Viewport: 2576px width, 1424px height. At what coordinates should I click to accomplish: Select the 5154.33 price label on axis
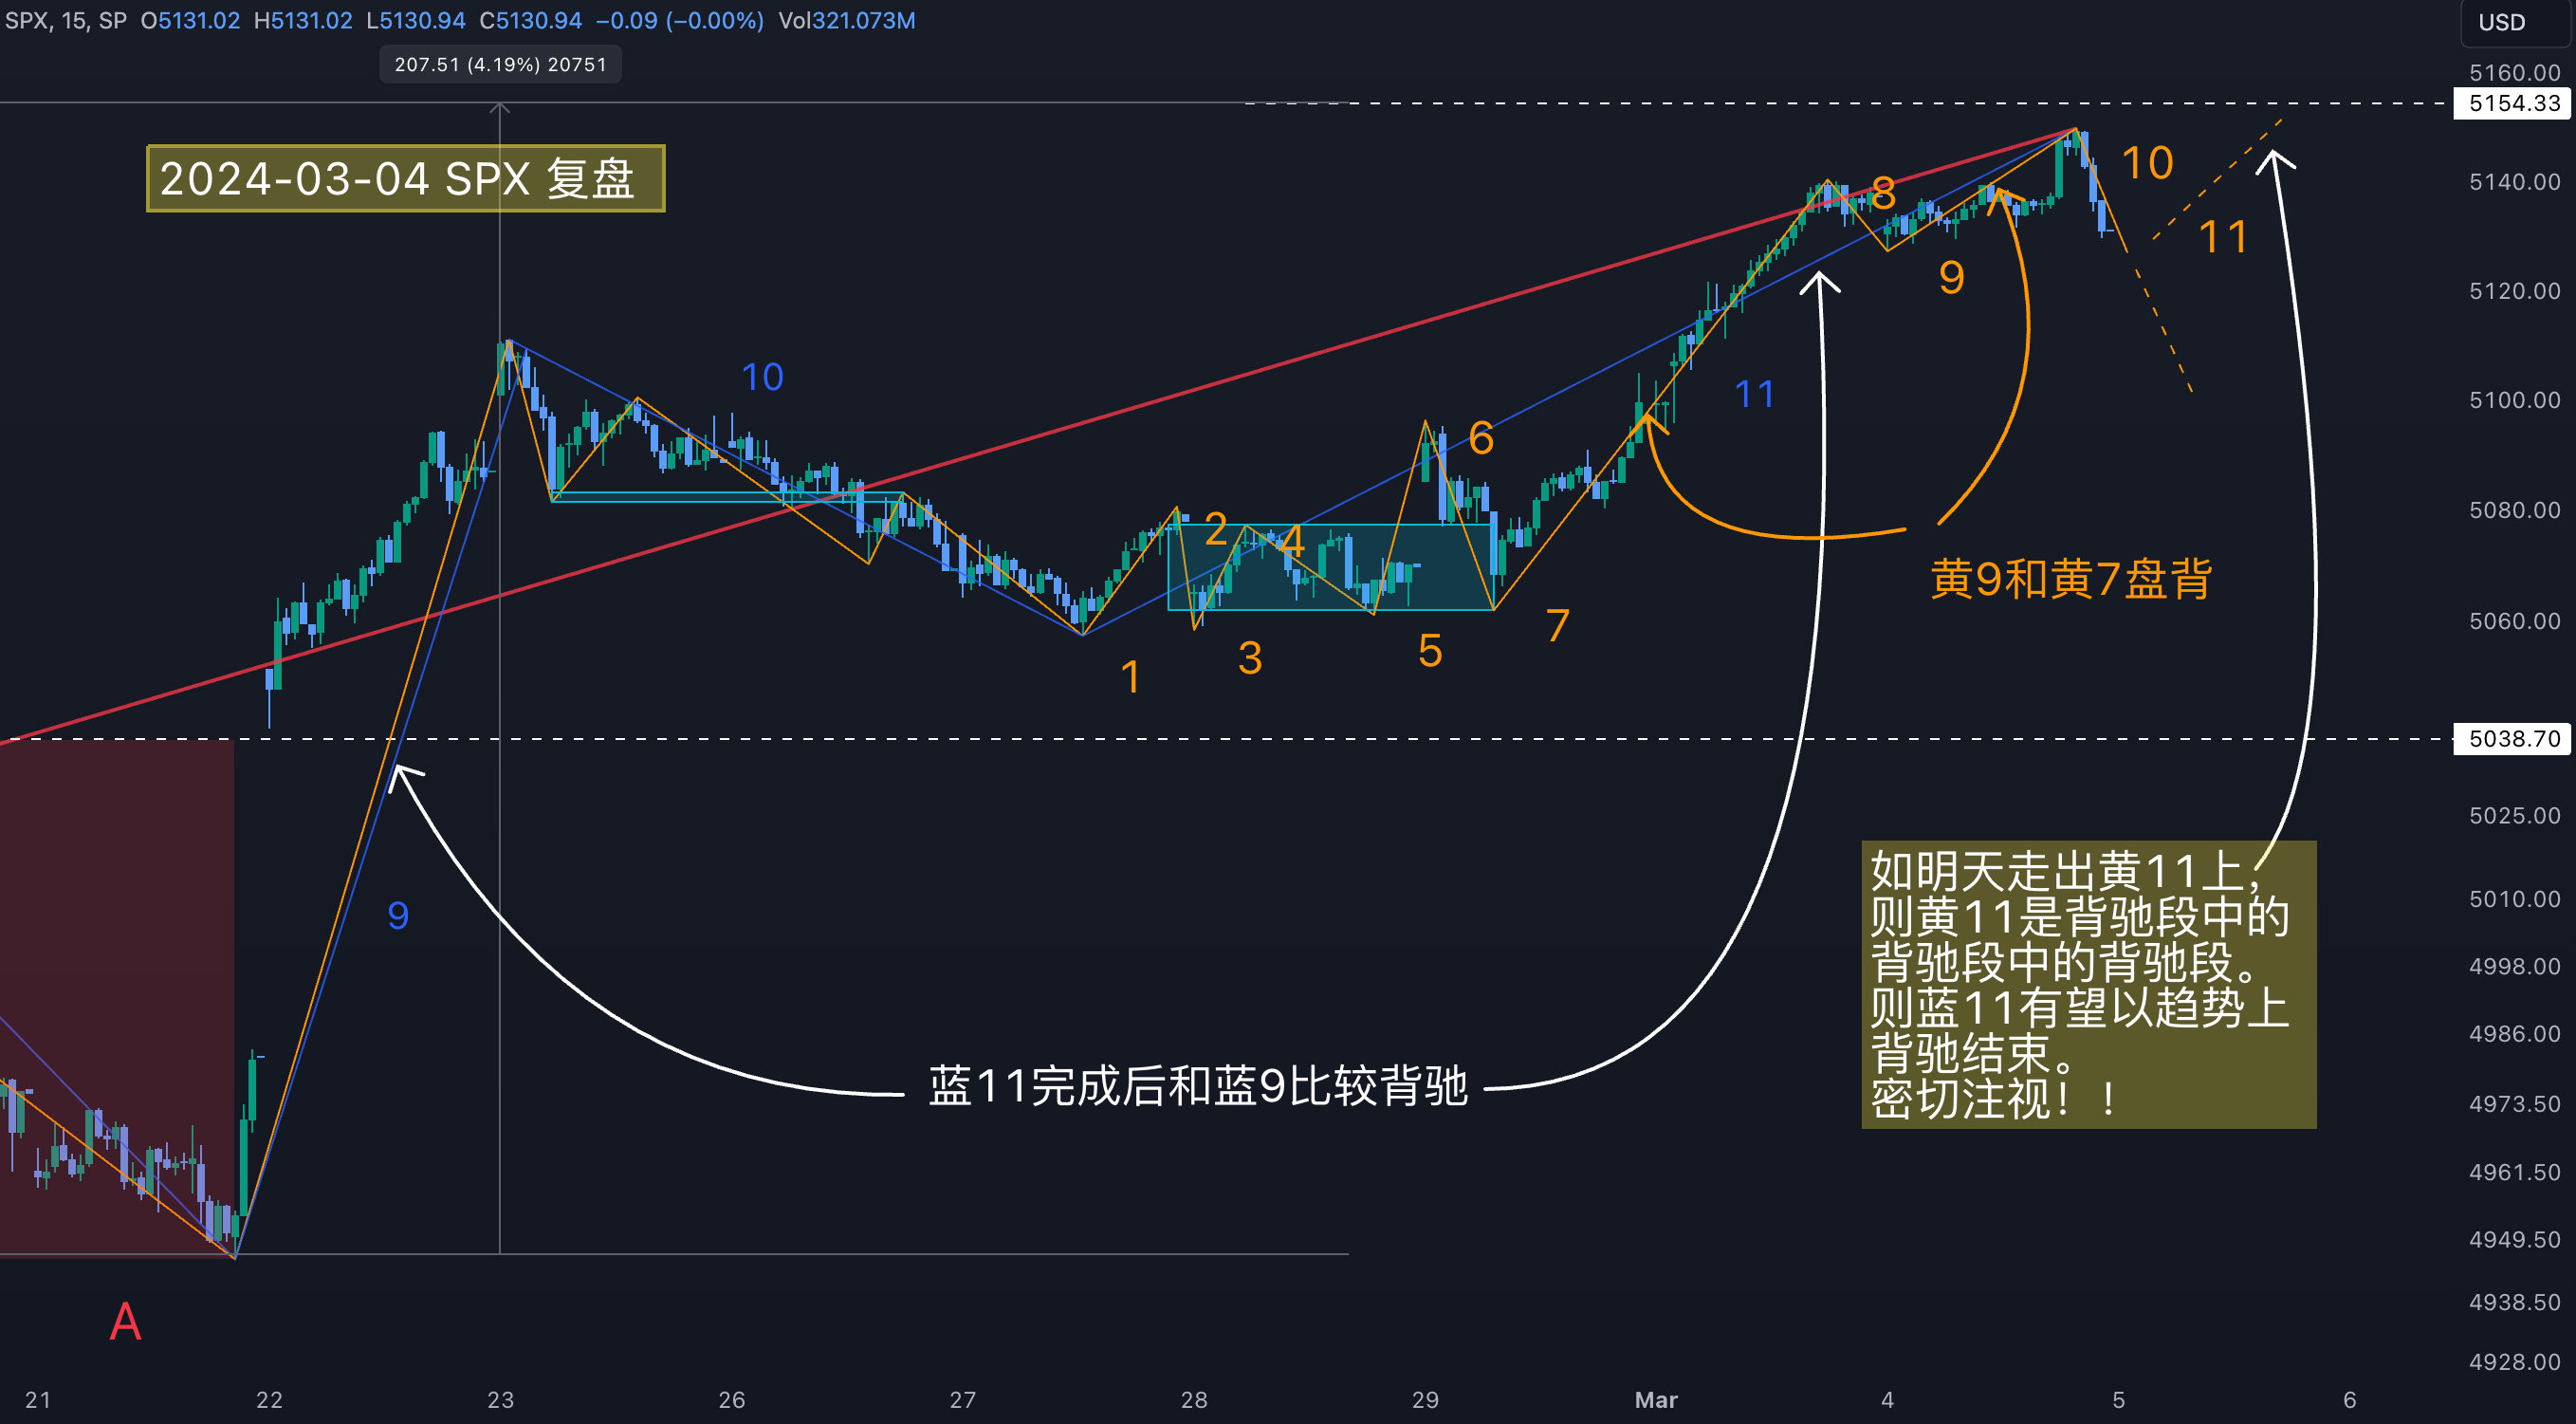click(x=2513, y=103)
